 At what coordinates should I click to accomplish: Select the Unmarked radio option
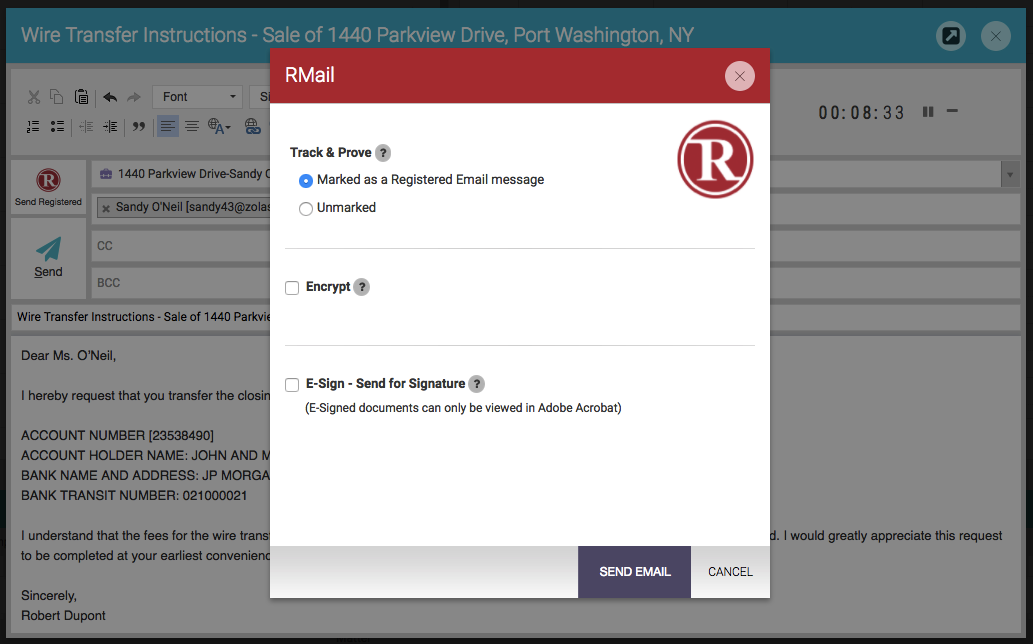pos(306,209)
